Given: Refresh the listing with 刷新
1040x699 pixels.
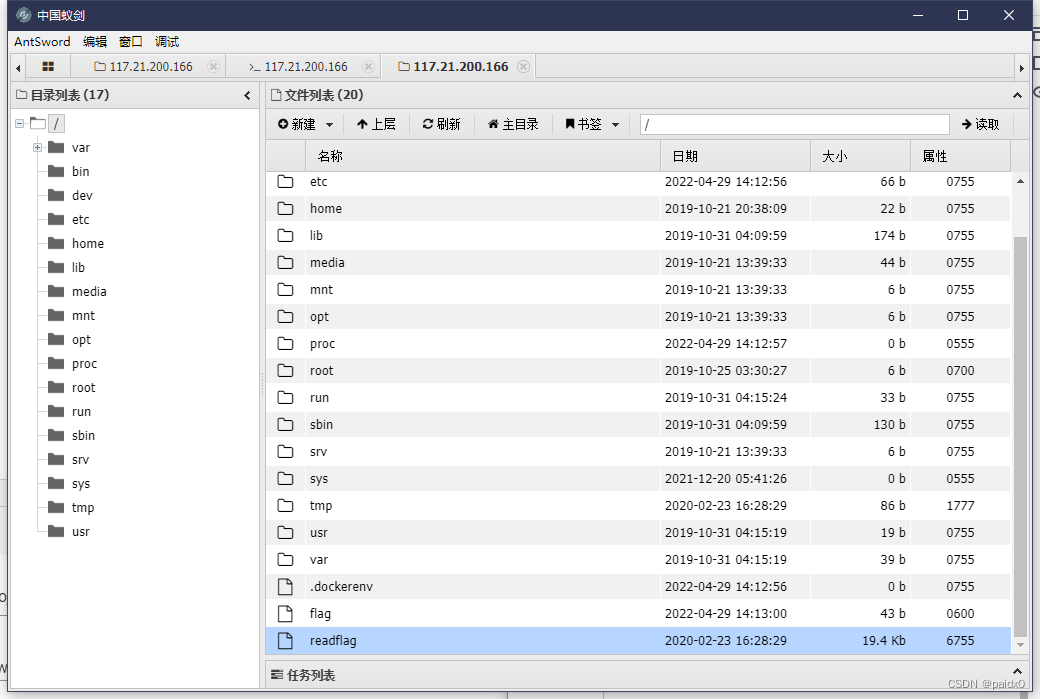Looking at the screenshot, I should (x=441, y=124).
